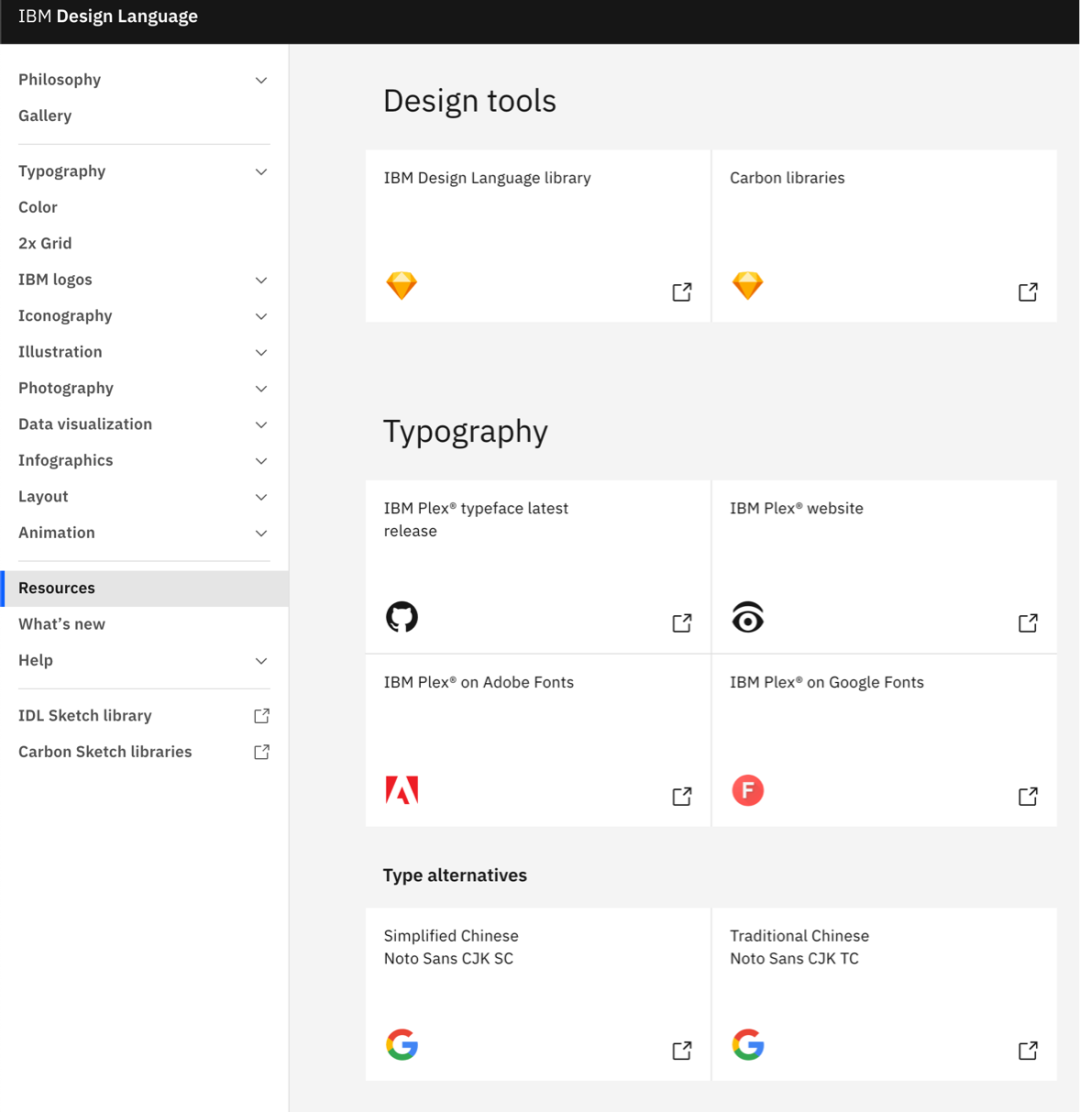
Task: Open Traditional Chinese Noto Sans CJK TC card
Action: [x=884, y=994]
